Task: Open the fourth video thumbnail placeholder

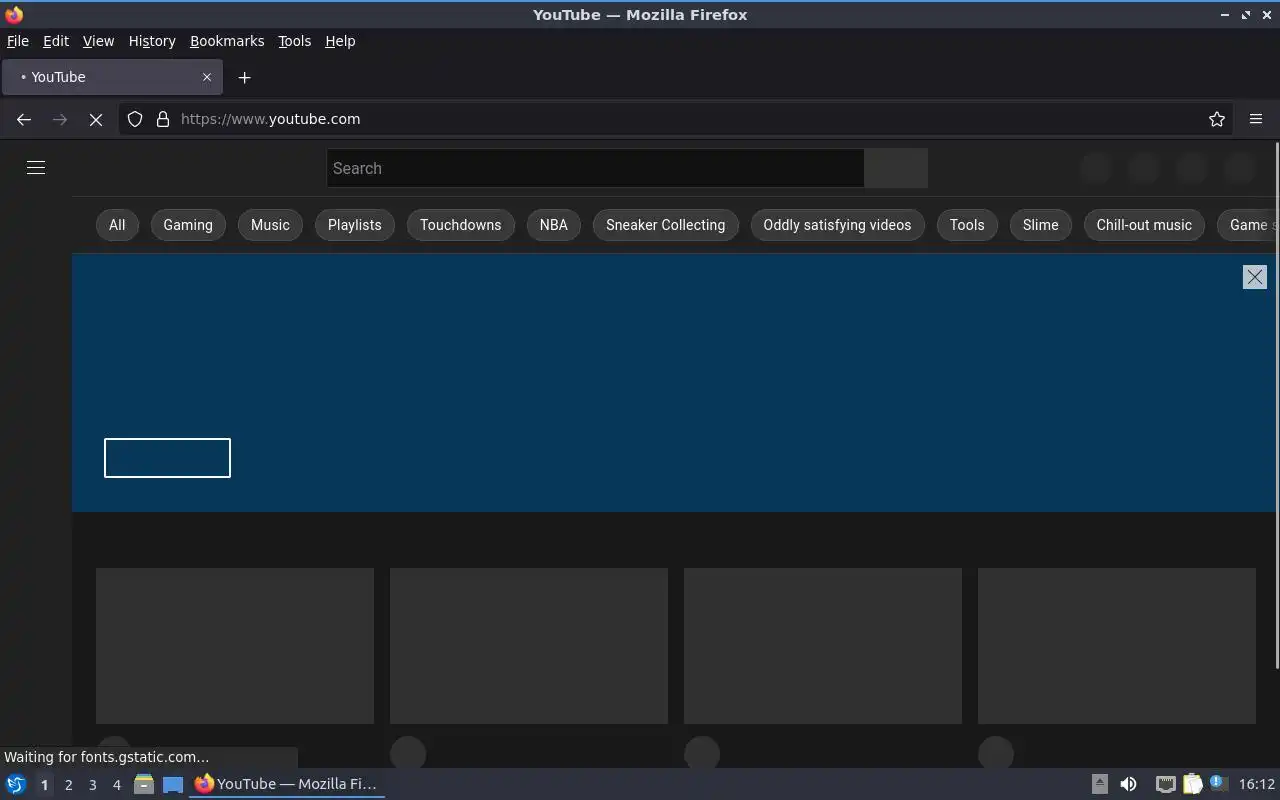Action: [1117, 646]
